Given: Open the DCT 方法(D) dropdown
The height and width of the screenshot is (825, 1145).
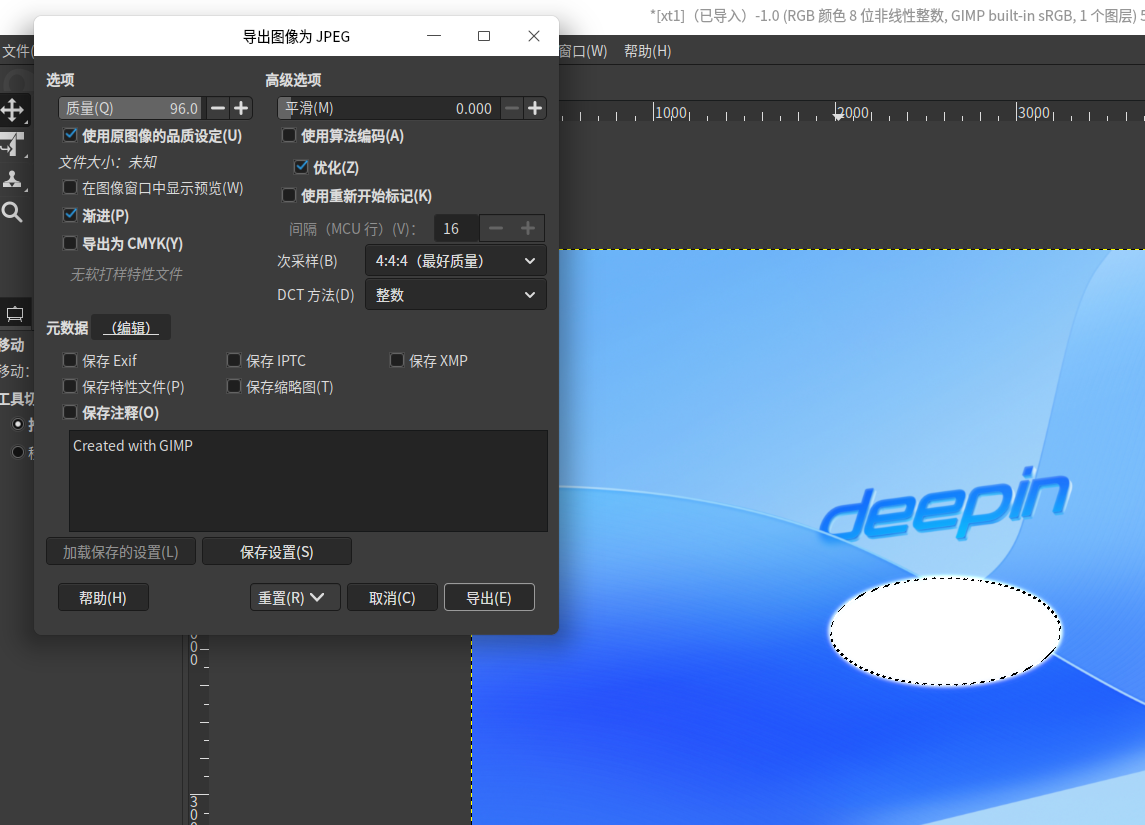Looking at the screenshot, I should click(x=455, y=295).
